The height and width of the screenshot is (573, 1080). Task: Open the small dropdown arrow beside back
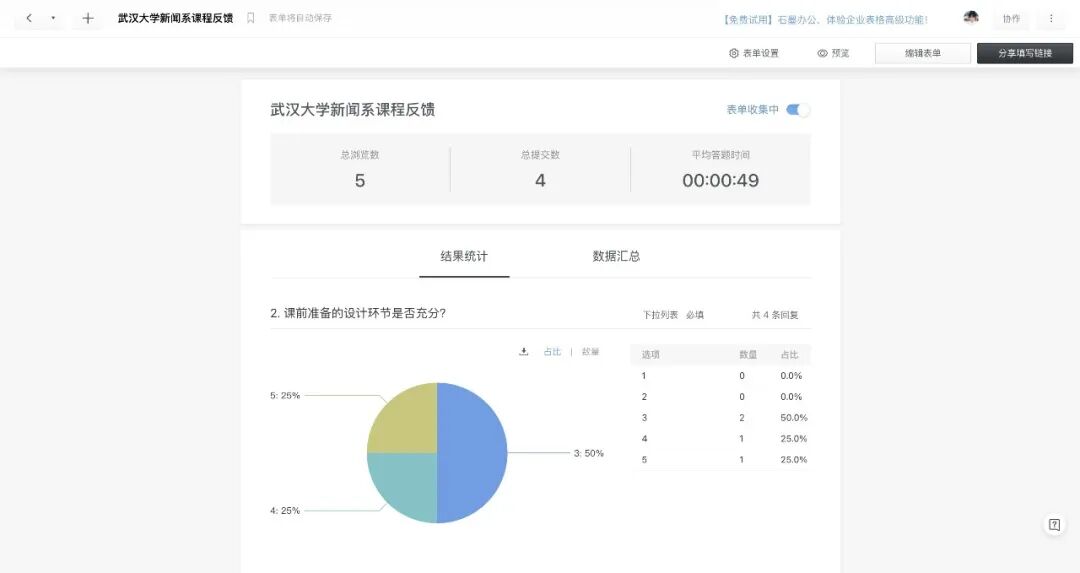(x=53, y=18)
